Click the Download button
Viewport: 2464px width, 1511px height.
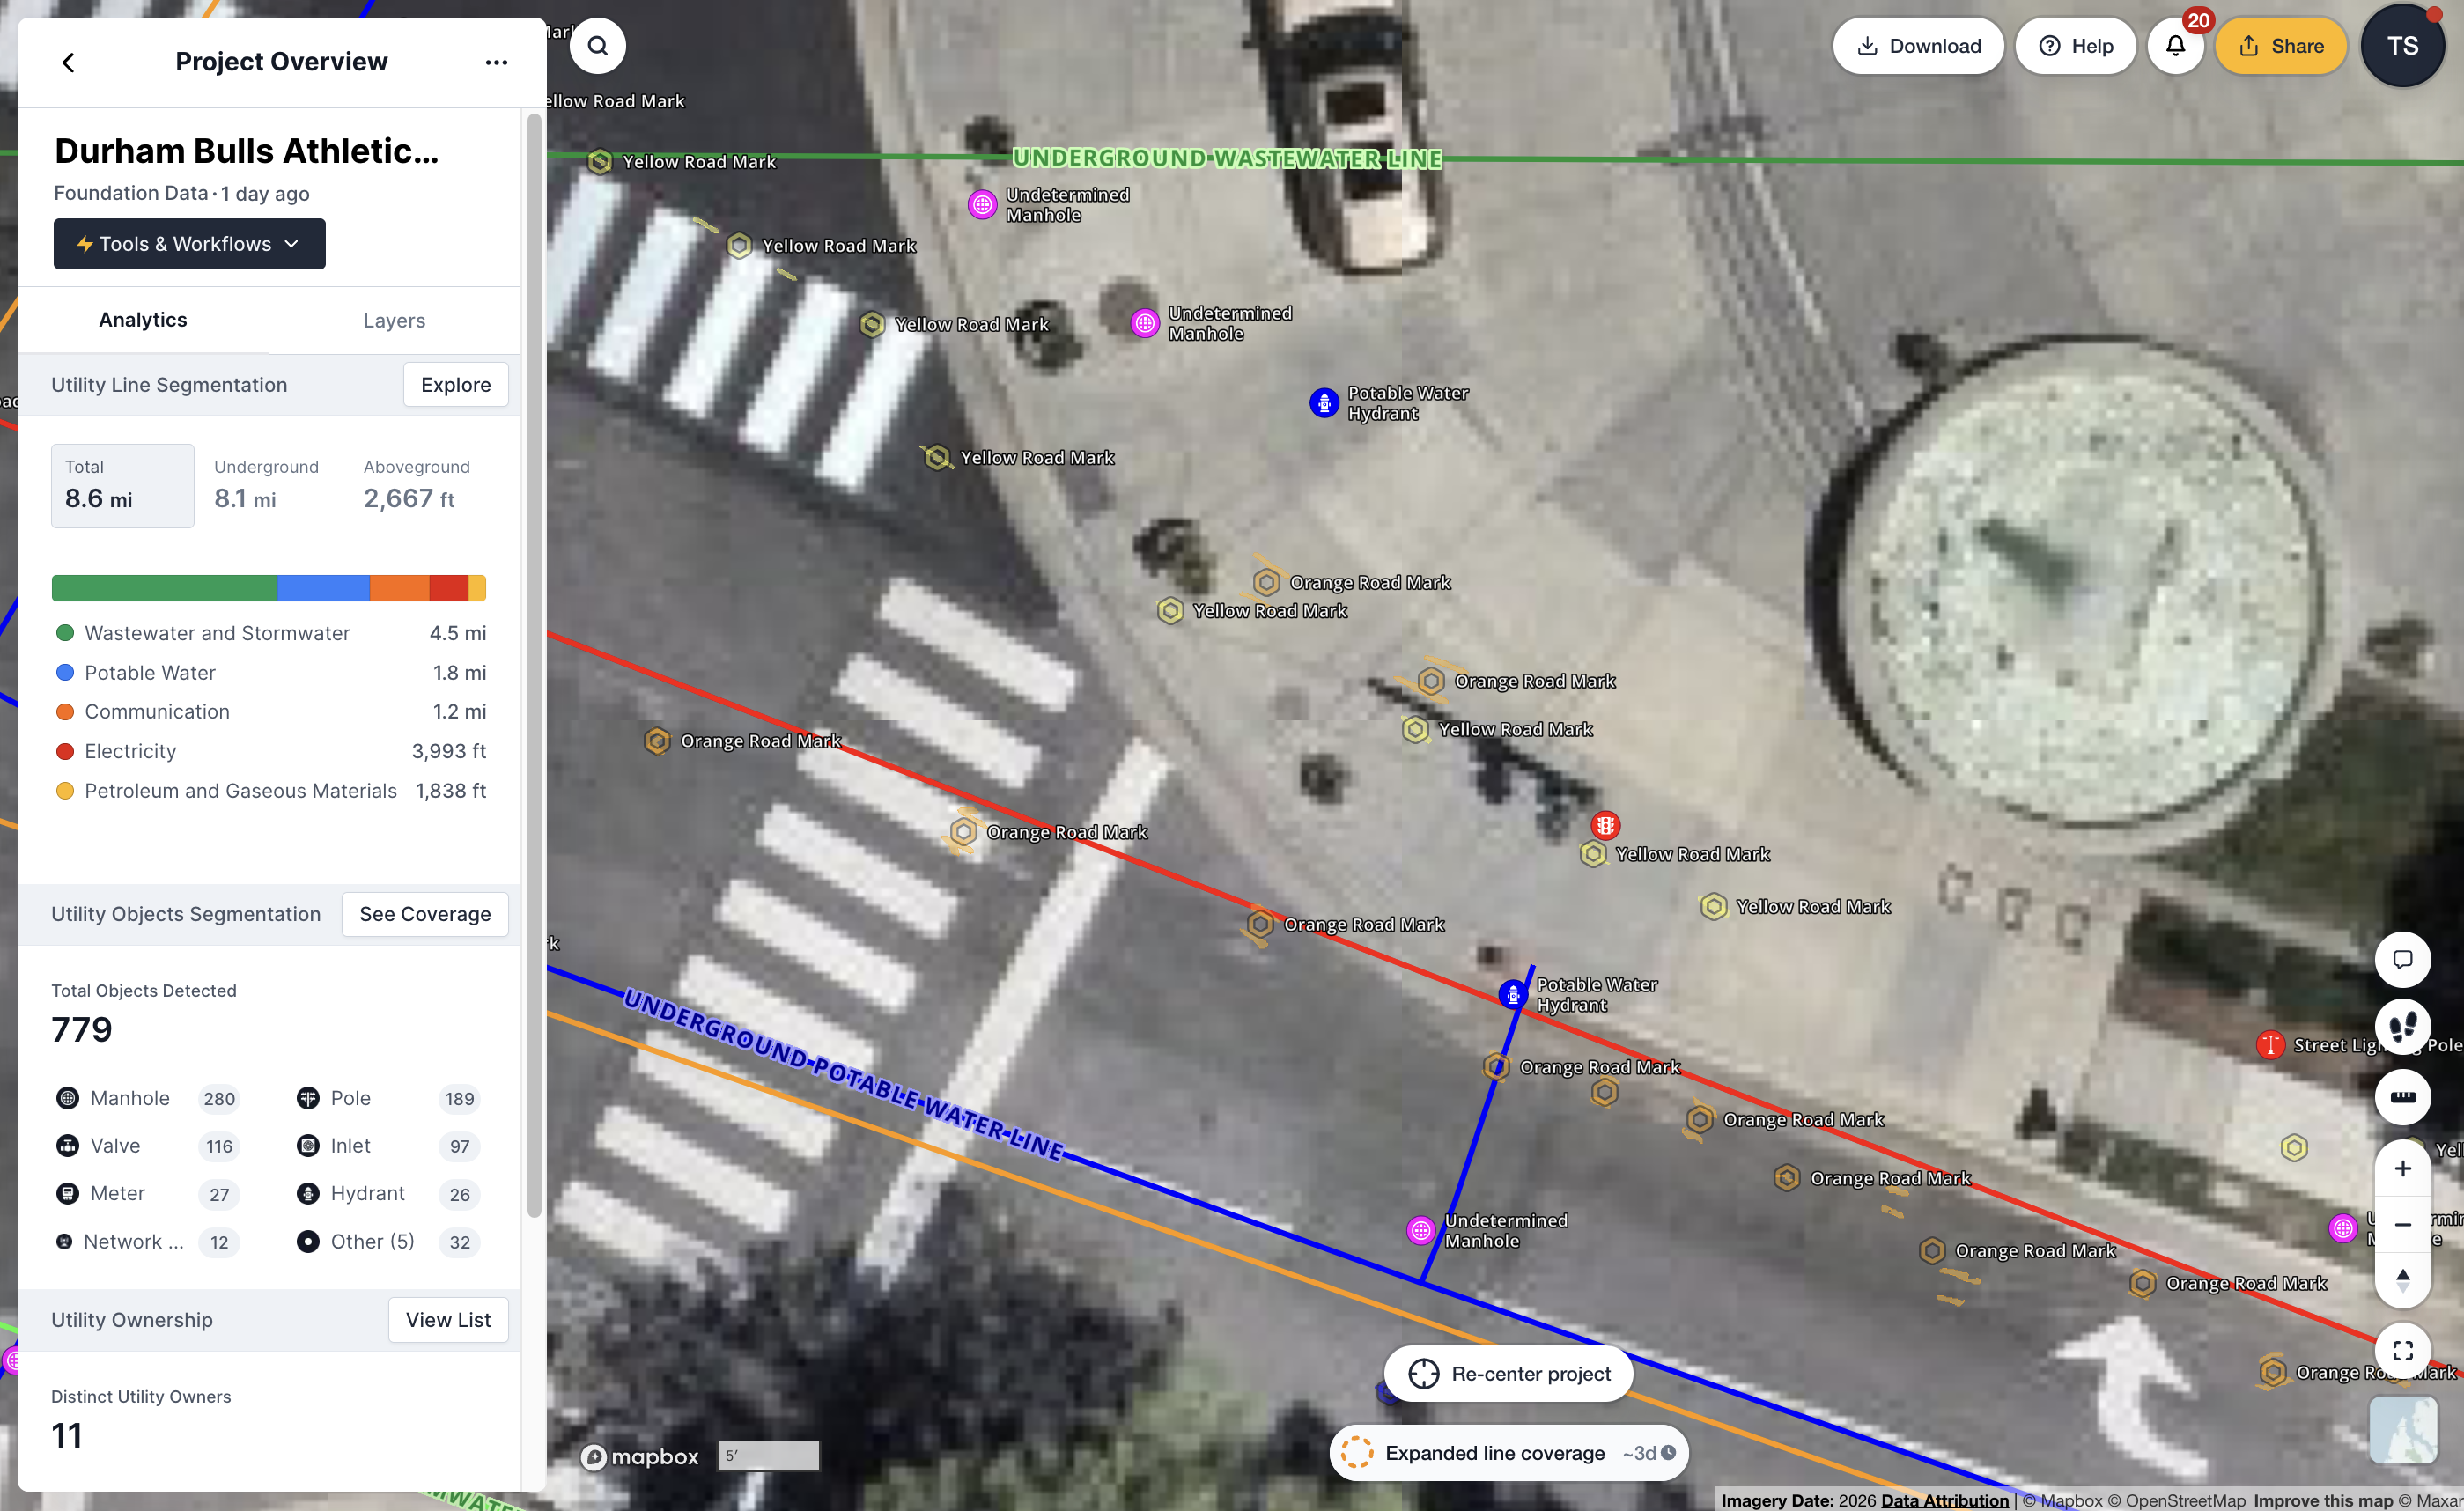[1918, 46]
